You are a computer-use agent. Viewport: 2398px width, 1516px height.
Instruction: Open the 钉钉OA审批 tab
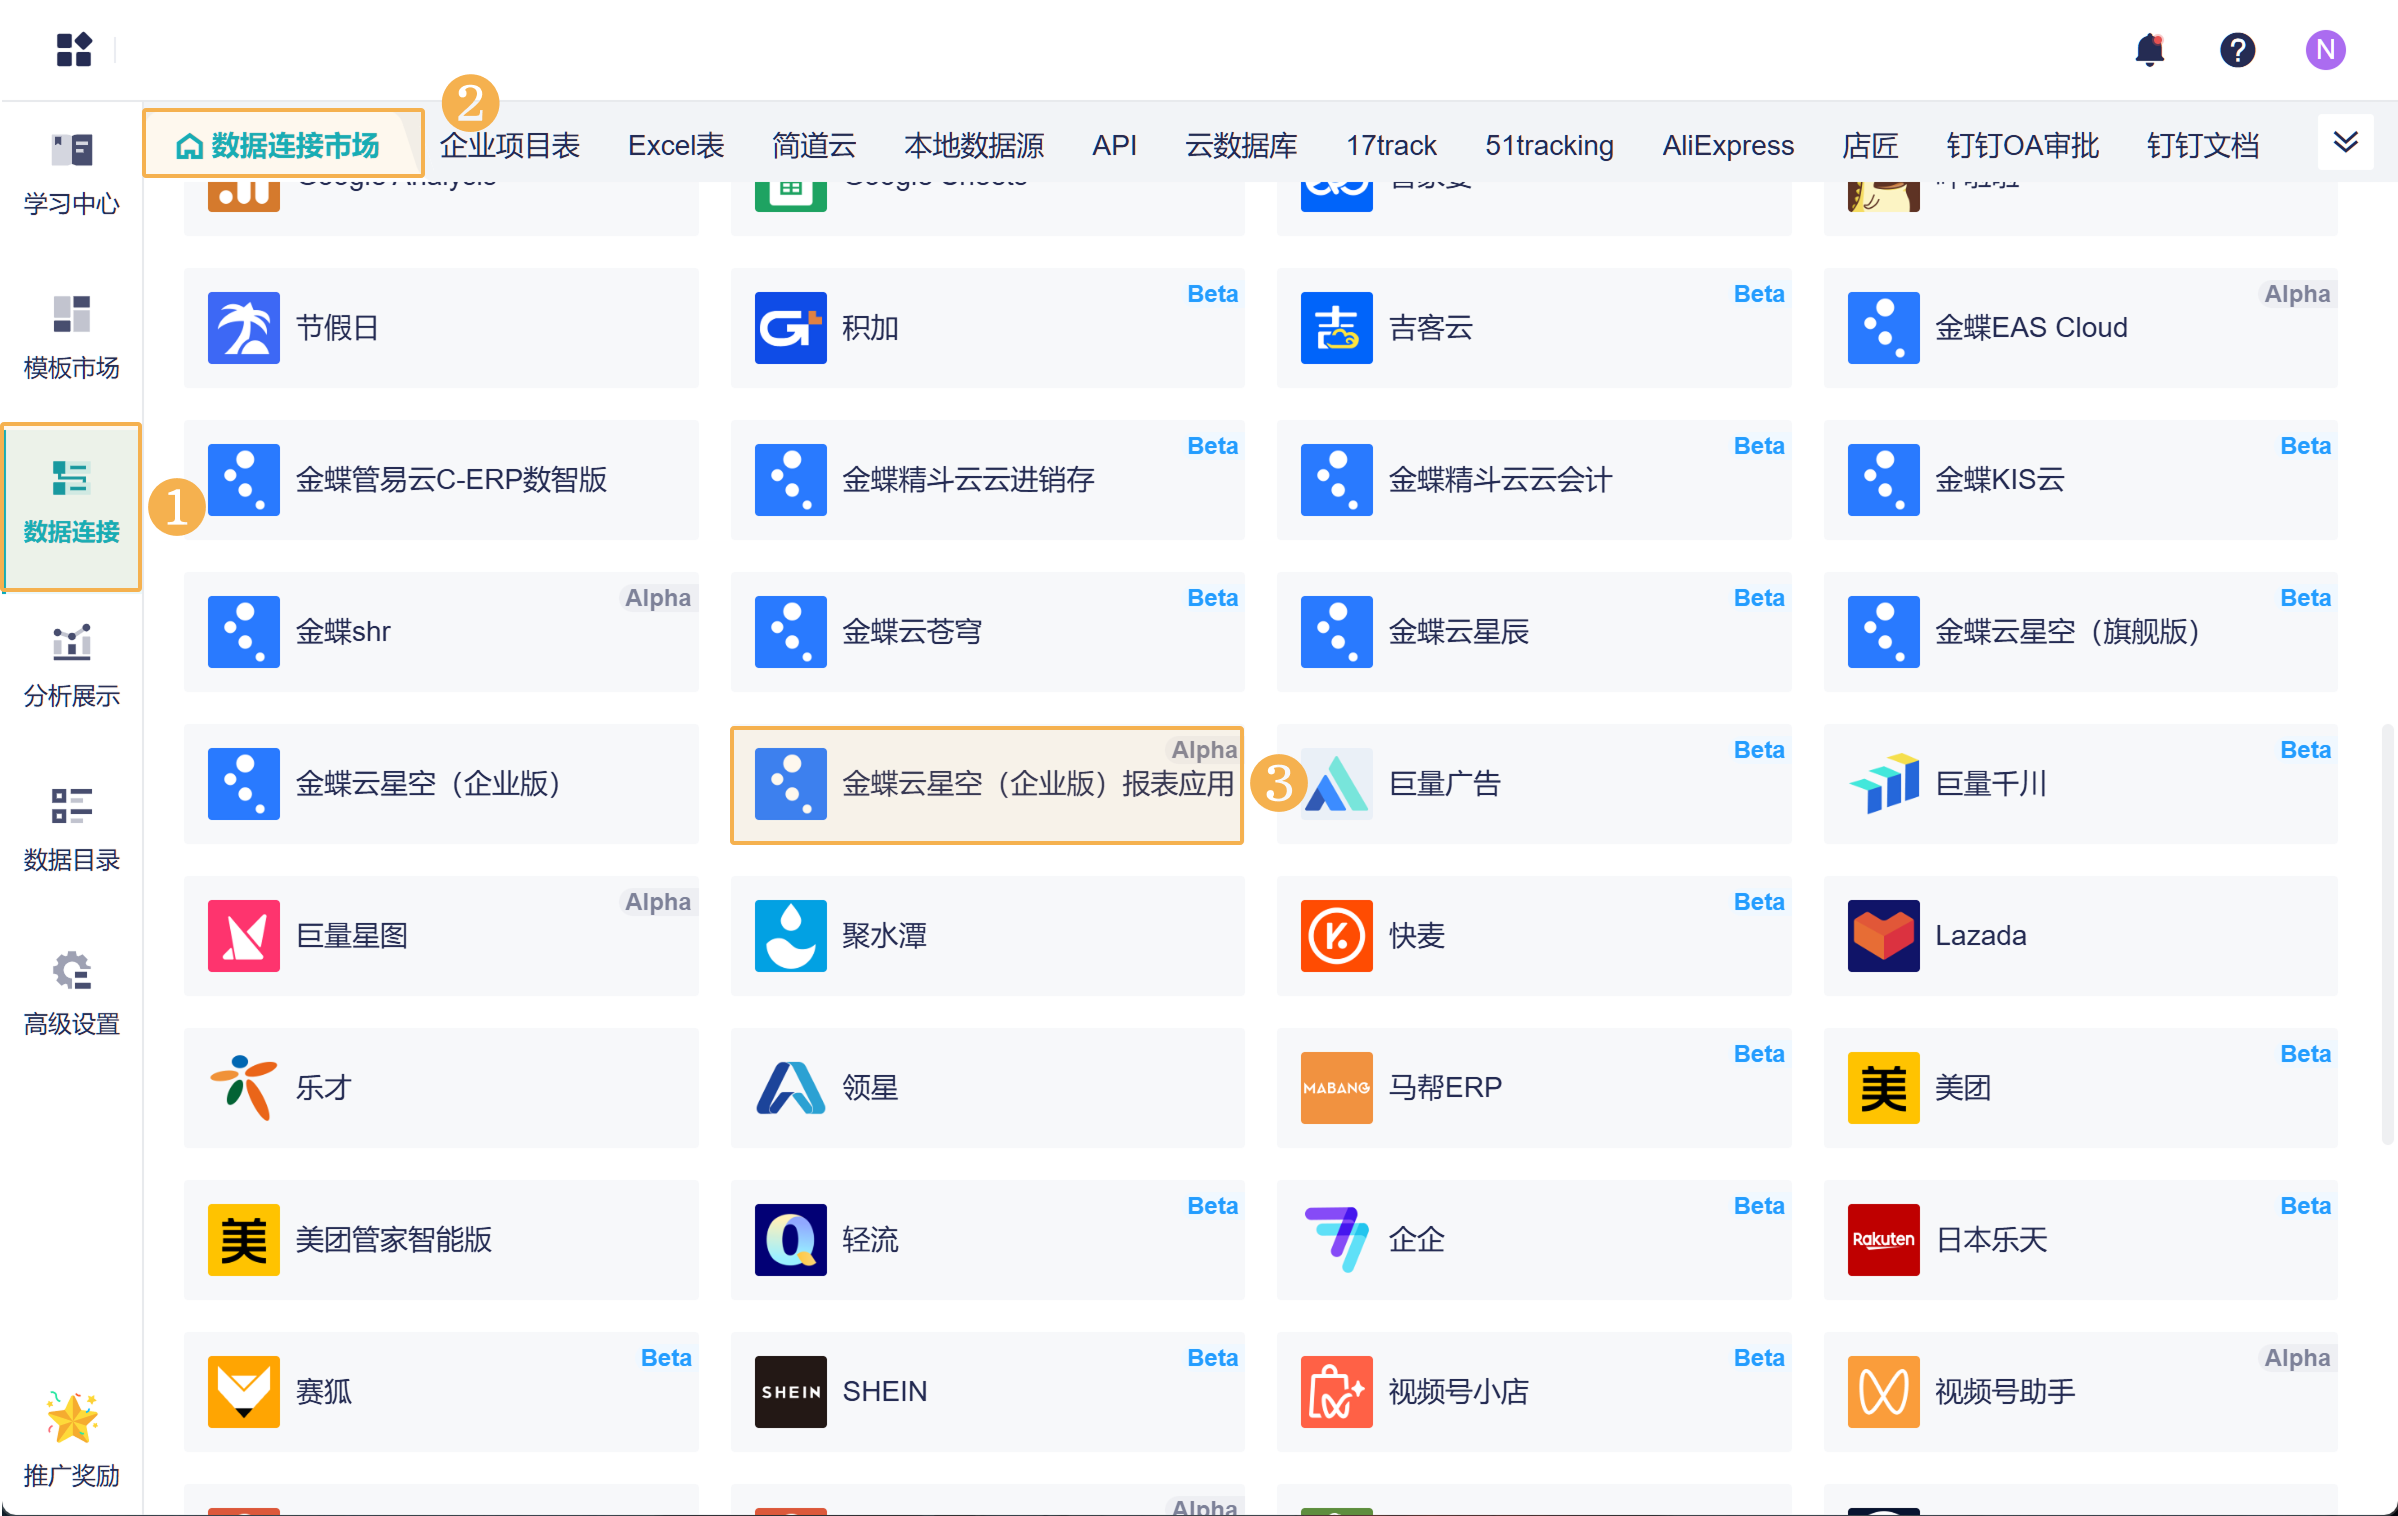2022,146
